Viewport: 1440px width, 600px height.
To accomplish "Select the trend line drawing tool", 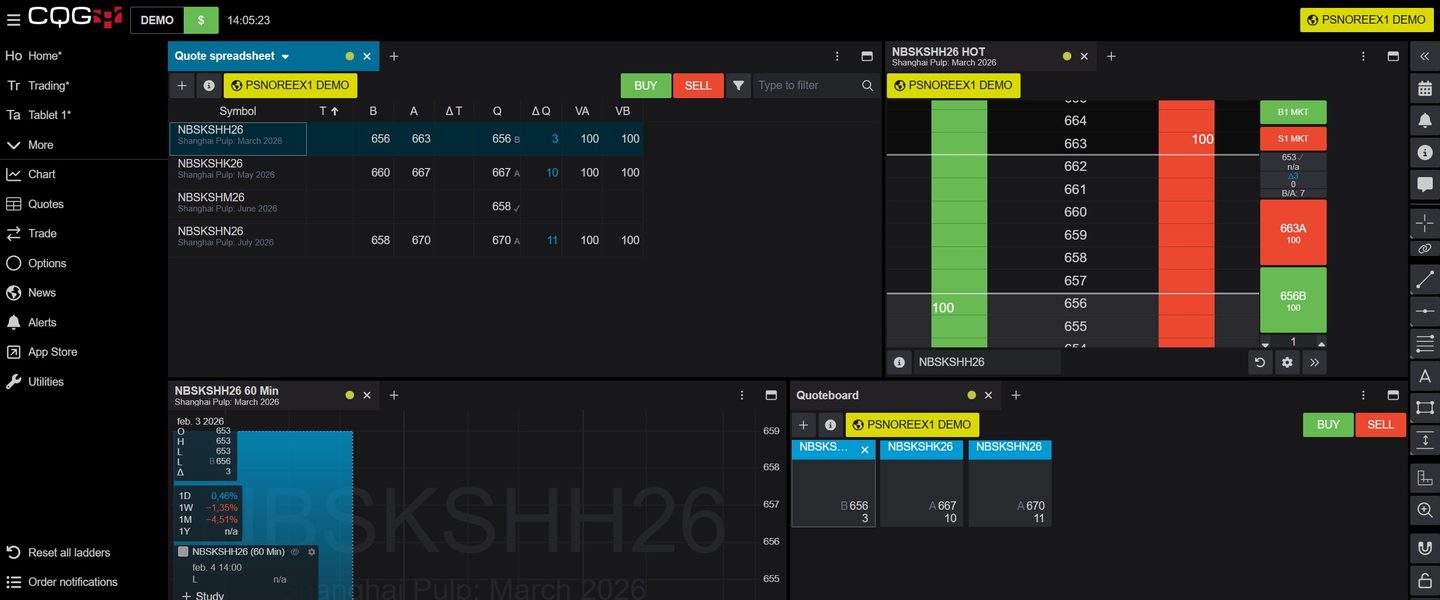I will coord(1425,280).
